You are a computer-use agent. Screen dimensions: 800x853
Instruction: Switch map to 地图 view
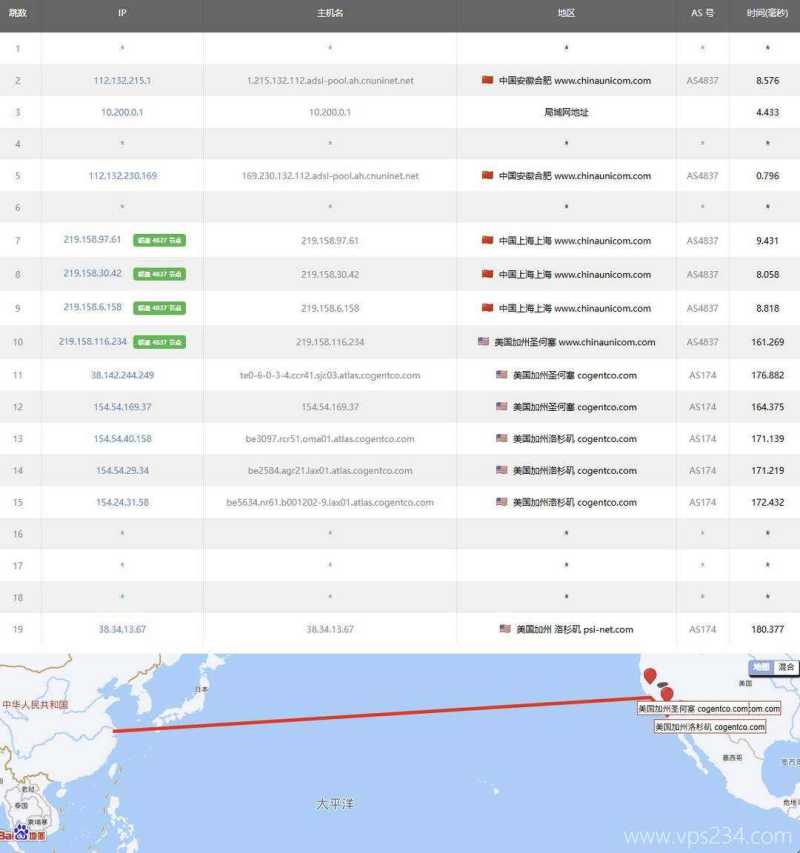[x=761, y=667]
